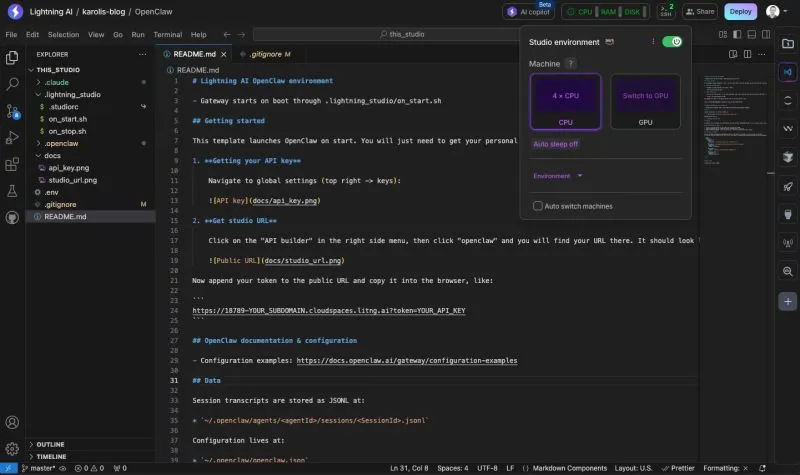Toggle the Studio environment power switch

pyautogui.click(x=672, y=42)
